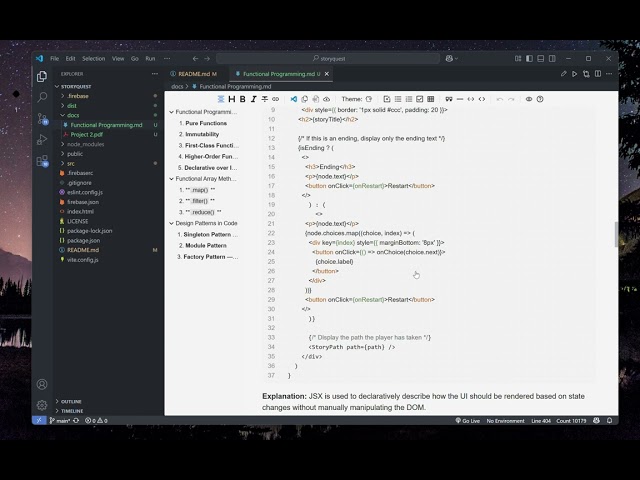
Task: Insert a task checkbox list from toolbar
Action: tap(420, 99)
